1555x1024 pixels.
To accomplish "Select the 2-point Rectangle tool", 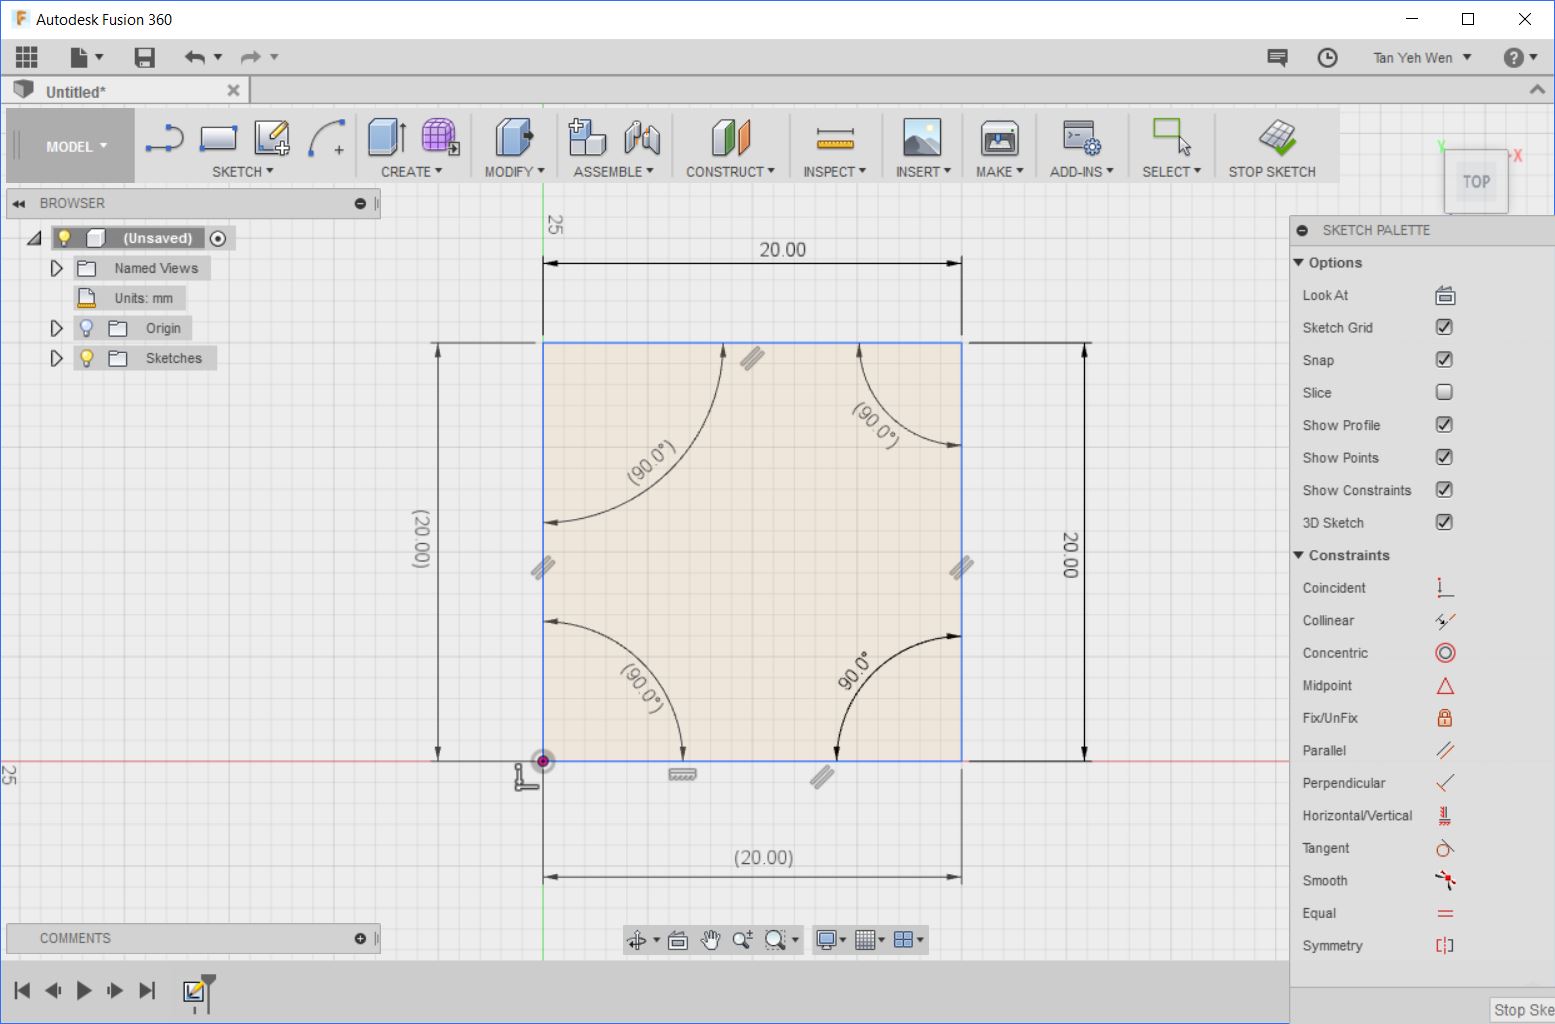I will pos(218,138).
